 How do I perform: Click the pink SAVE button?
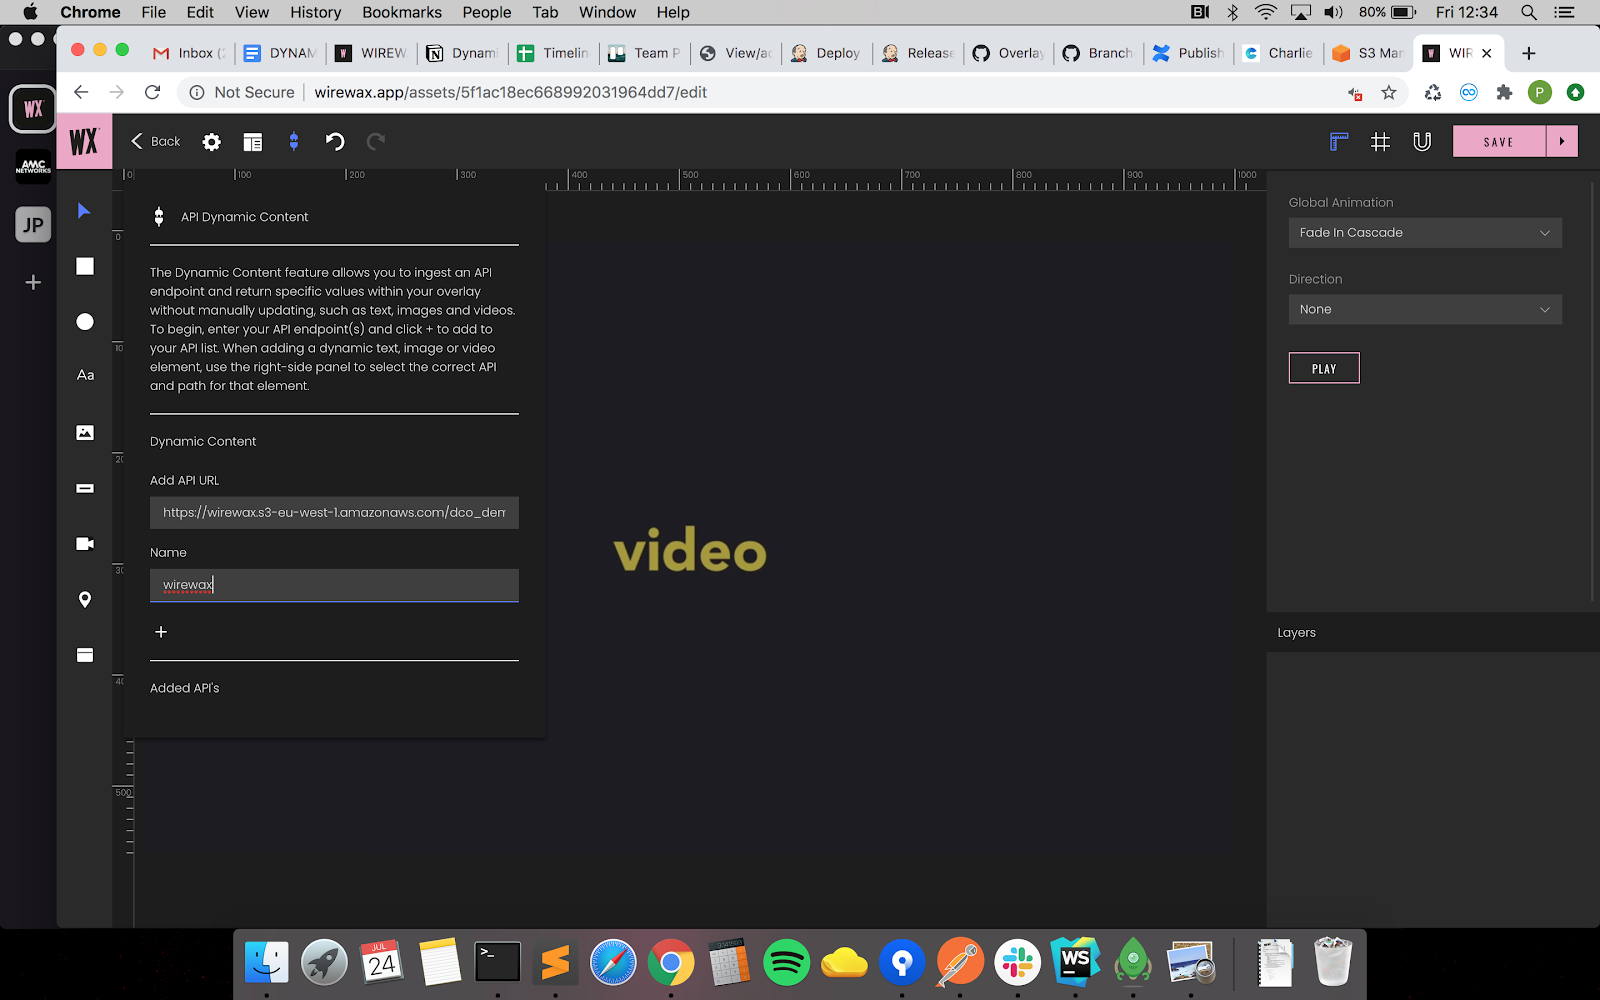pyautogui.click(x=1498, y=142)
